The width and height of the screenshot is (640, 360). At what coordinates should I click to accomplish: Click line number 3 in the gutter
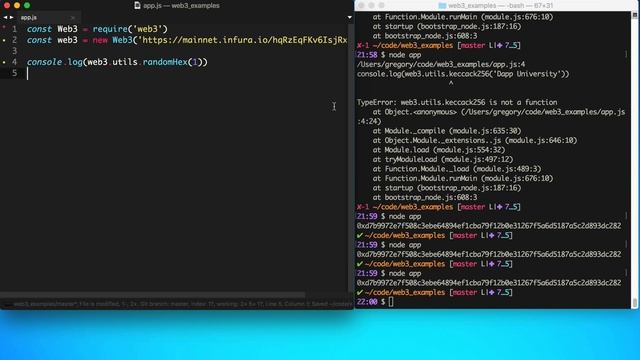tap(14, 51)
